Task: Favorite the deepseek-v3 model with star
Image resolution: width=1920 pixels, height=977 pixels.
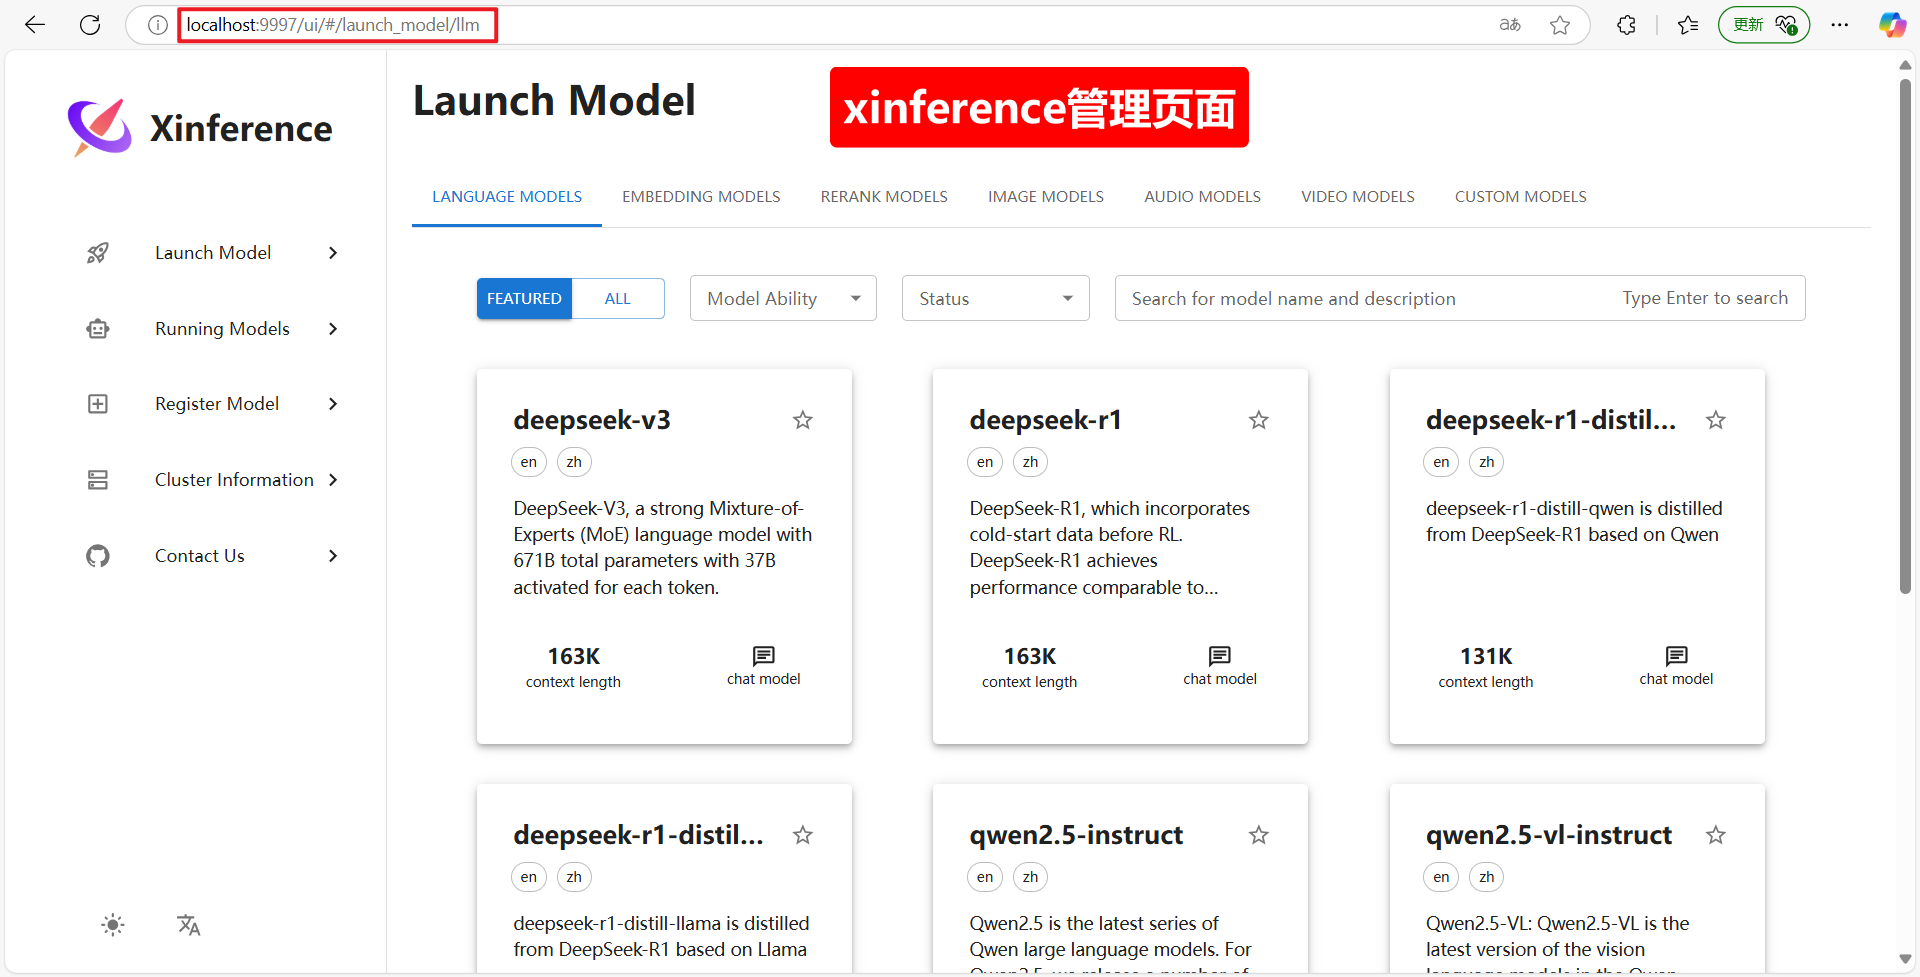Action: [803, 420]
